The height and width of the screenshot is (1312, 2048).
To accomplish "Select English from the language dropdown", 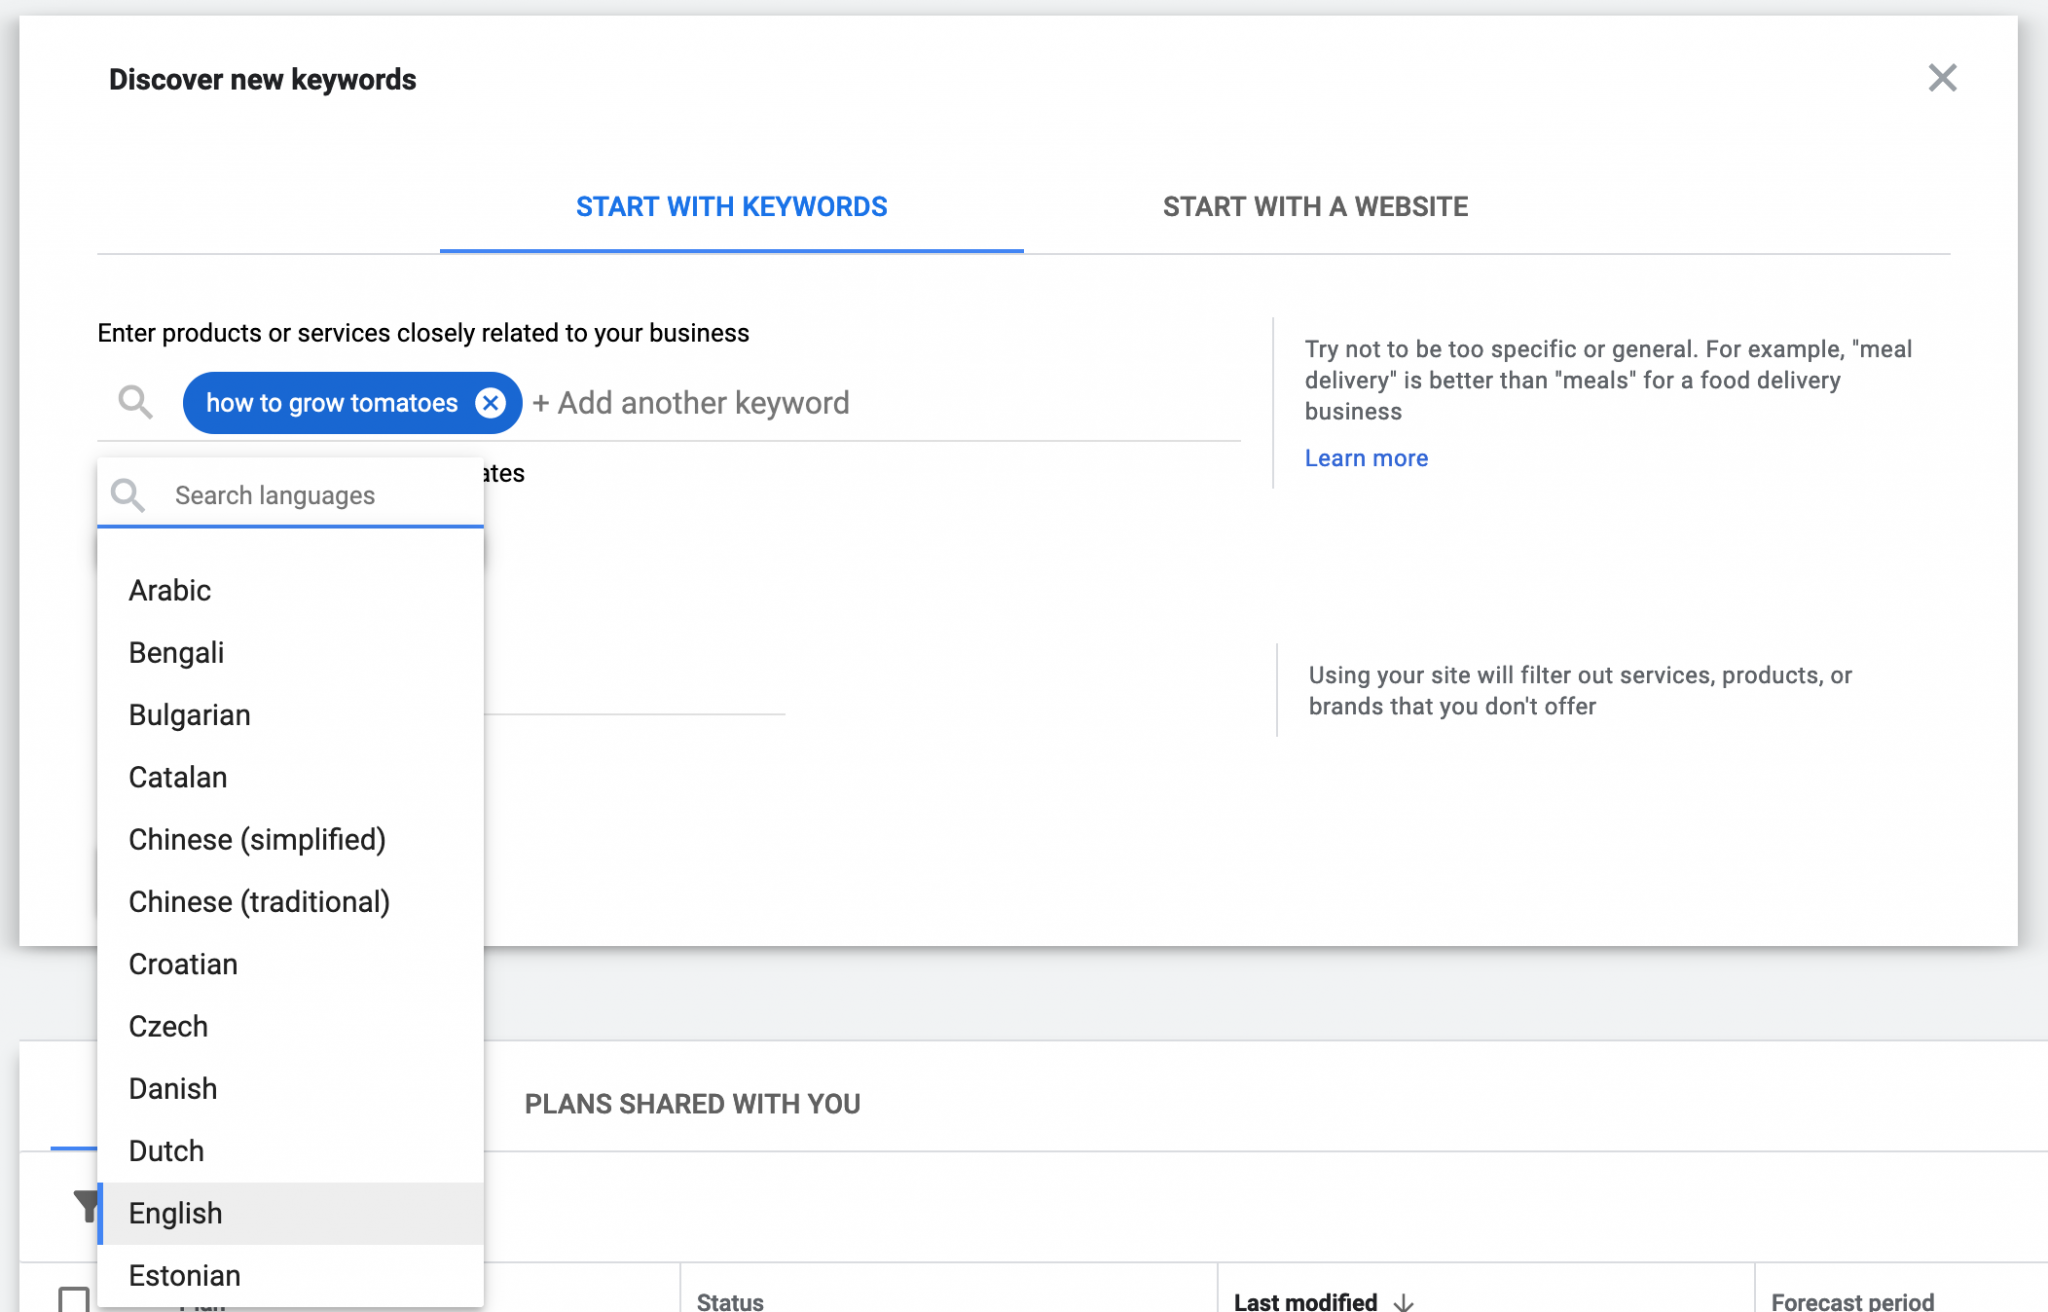I will pos(175,1213).
